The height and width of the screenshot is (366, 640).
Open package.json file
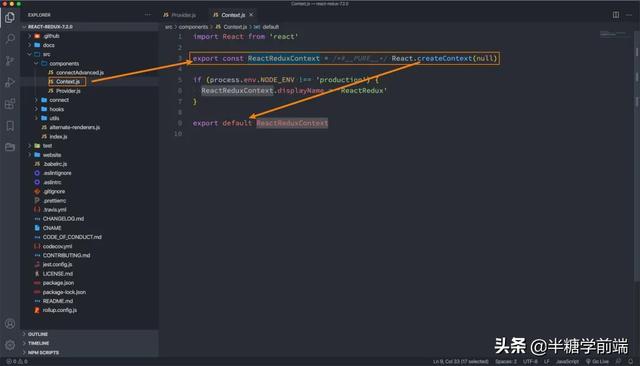[89, 283]
